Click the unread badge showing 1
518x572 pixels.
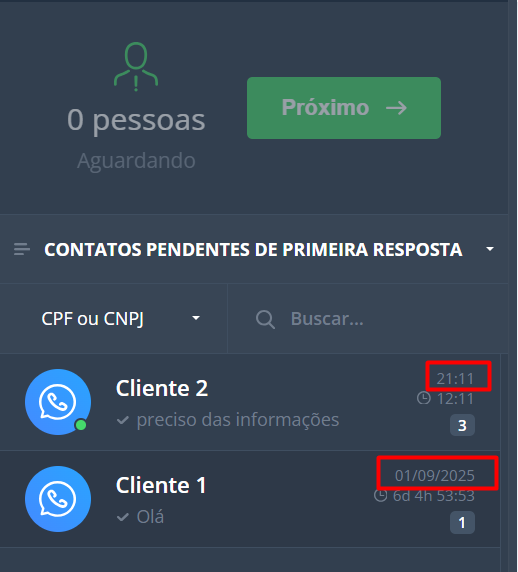click(x=462, y=522)
